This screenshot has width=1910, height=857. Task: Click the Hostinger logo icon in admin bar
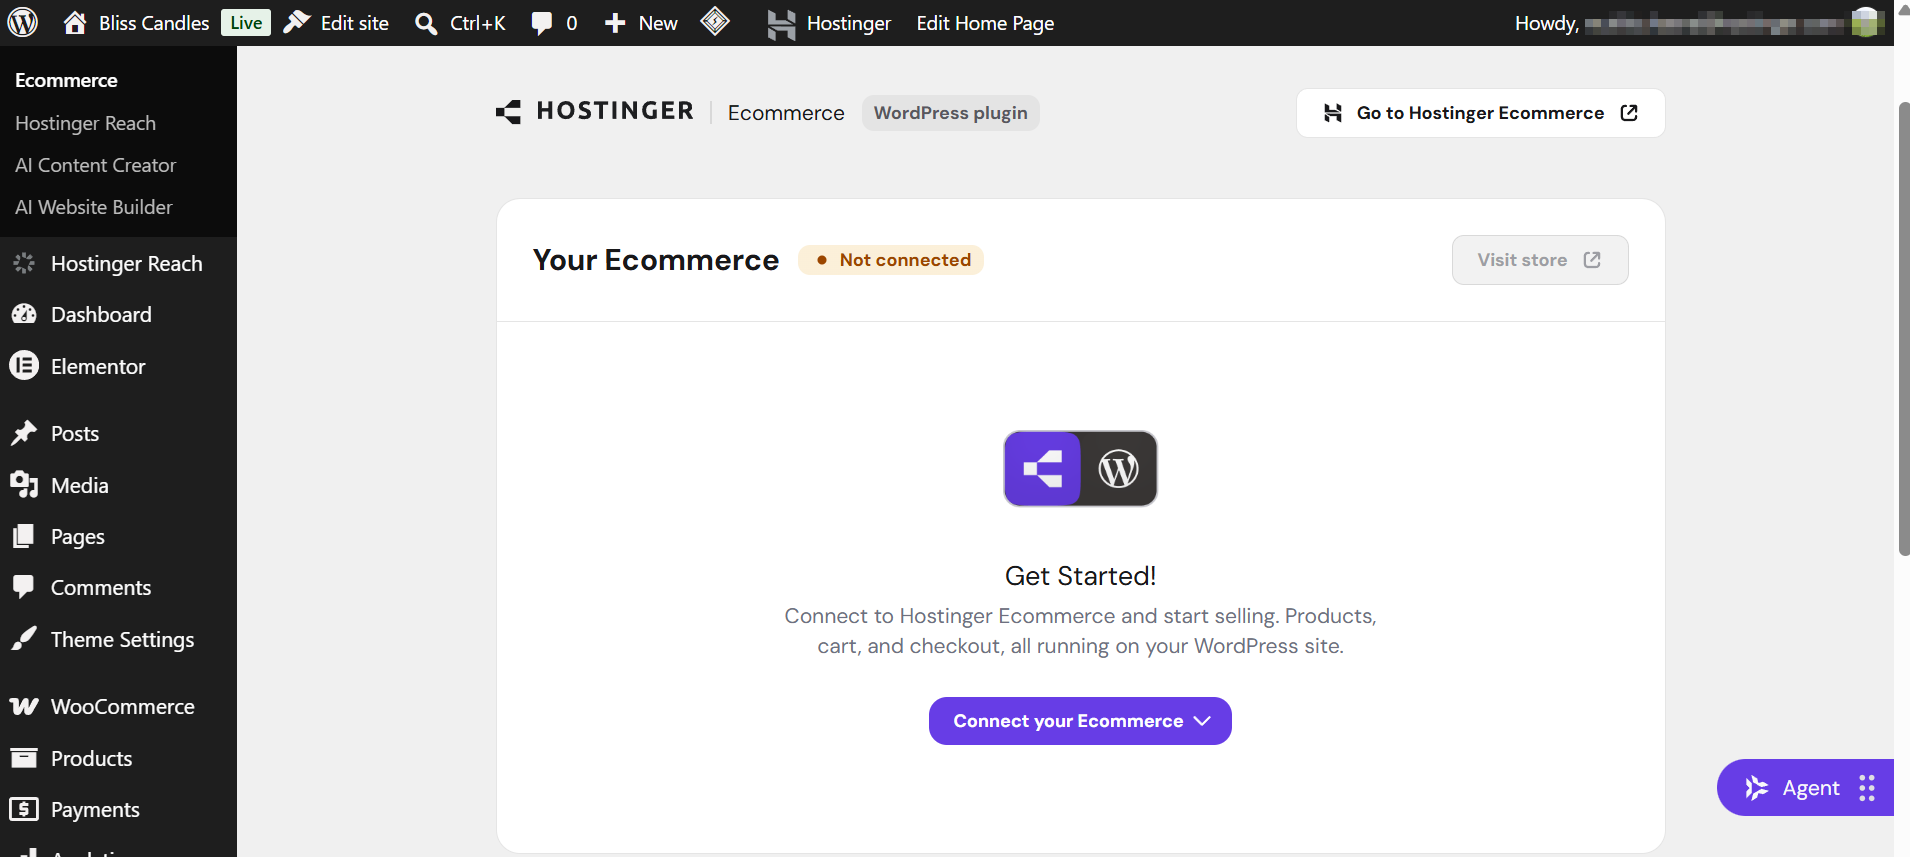[781, 23]
